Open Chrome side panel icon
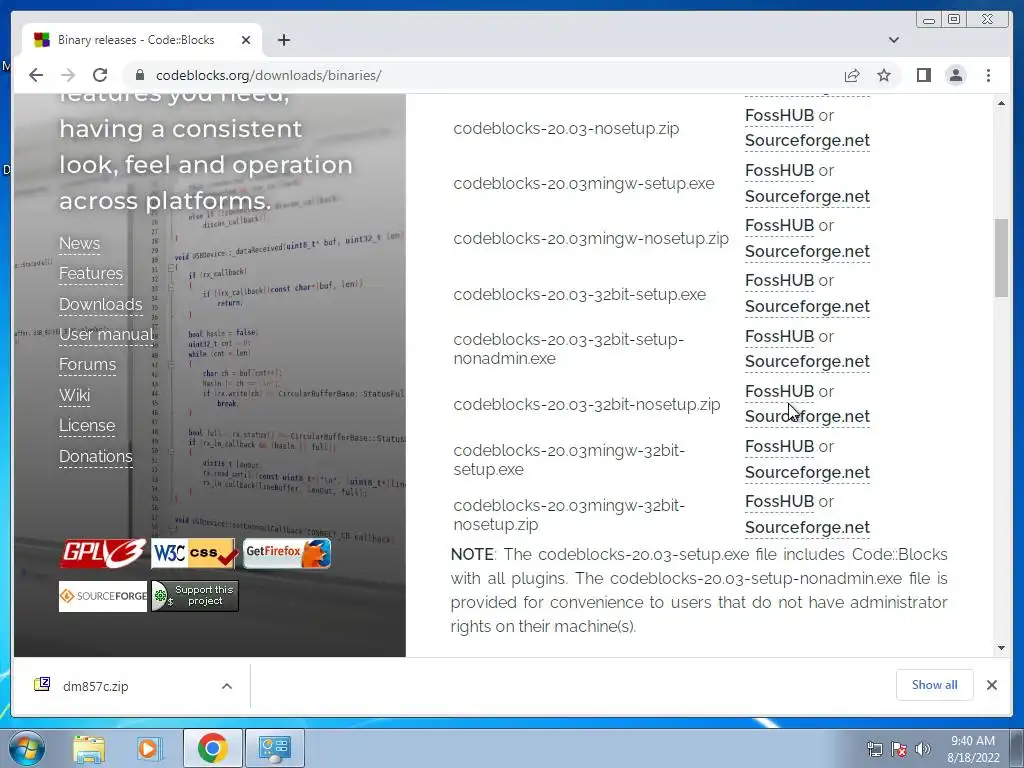Image resolution: width=1024 pixels, height=768 pixels. (923, 75)
